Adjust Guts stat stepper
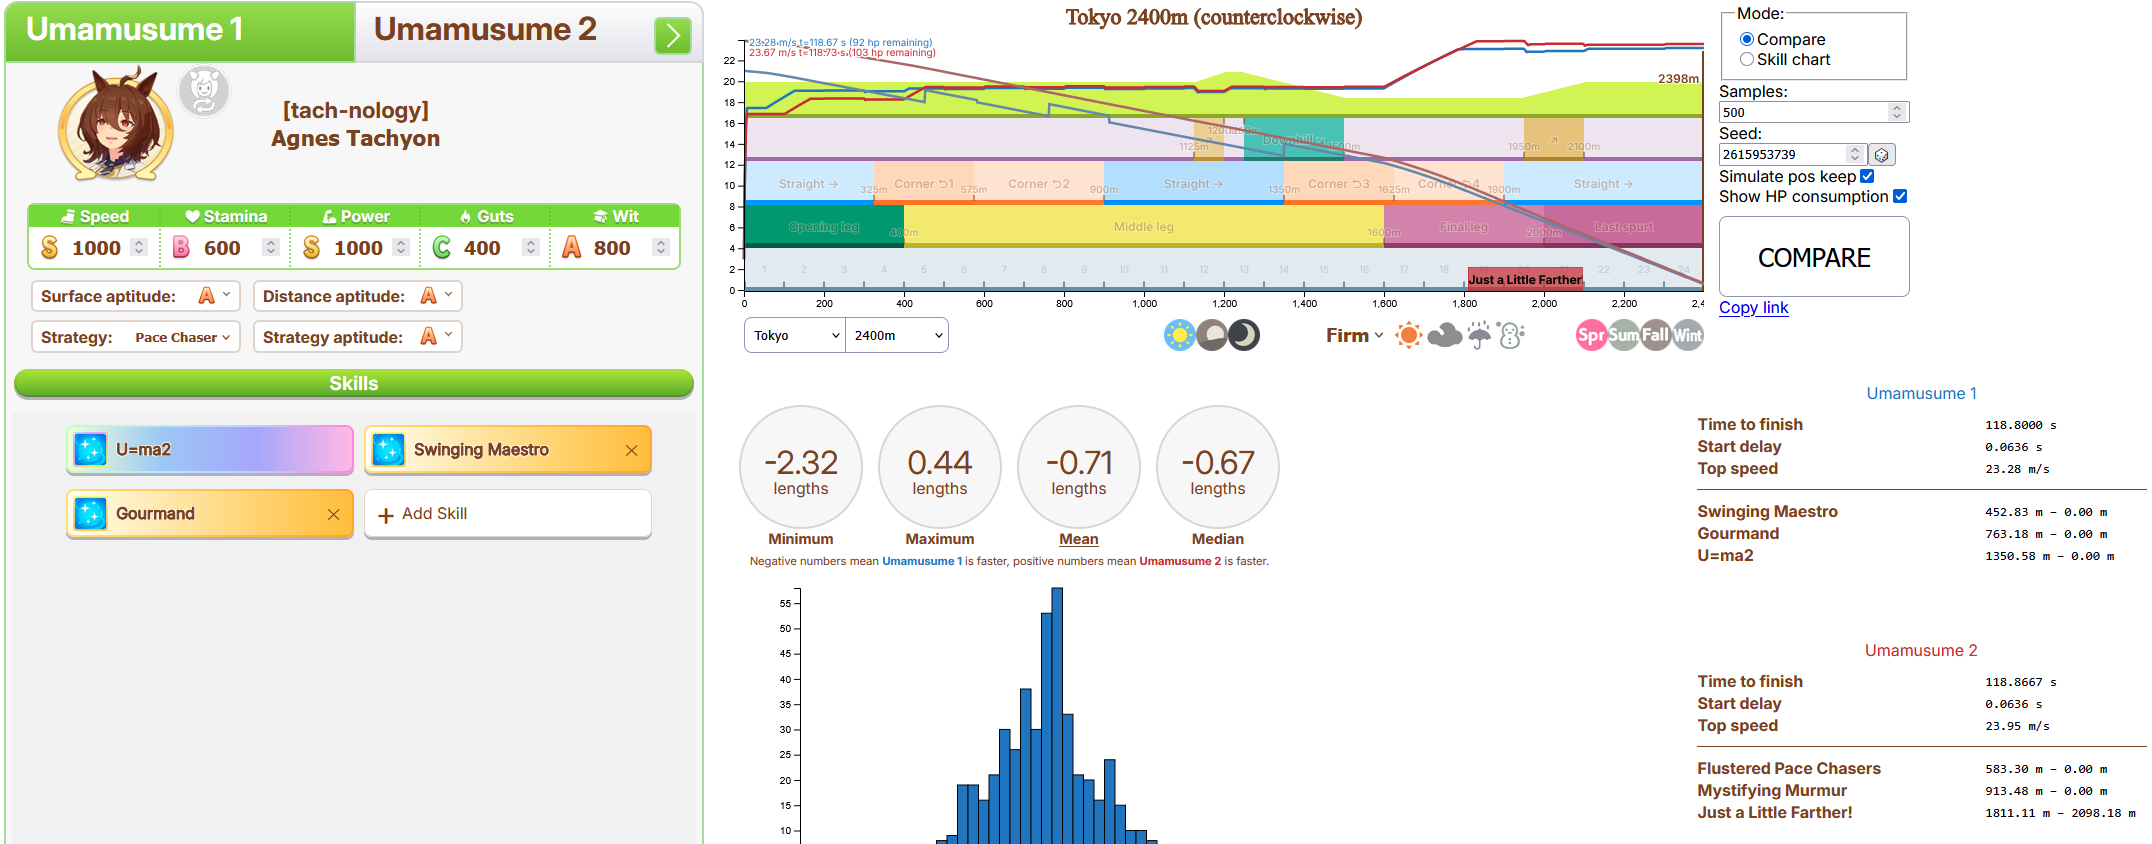This screenshot has height=844, width=2152. (x=531, y=247)
